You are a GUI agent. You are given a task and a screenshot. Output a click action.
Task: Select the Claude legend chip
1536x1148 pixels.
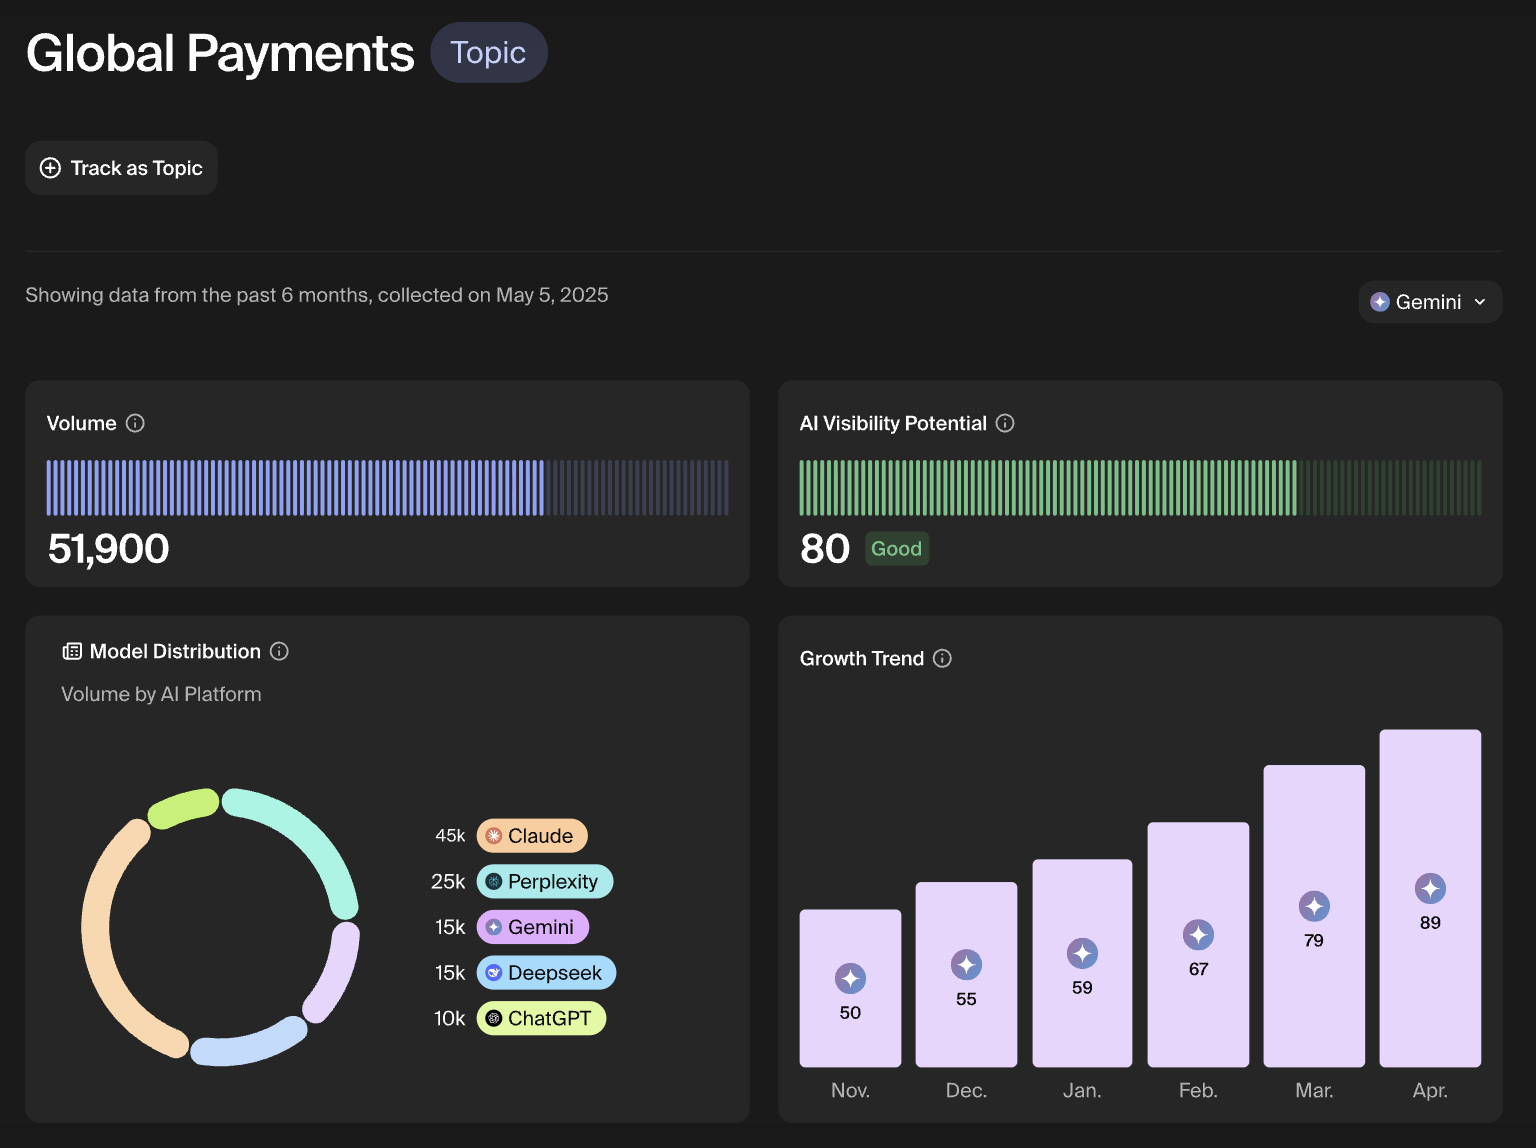(x=532, y=836)
